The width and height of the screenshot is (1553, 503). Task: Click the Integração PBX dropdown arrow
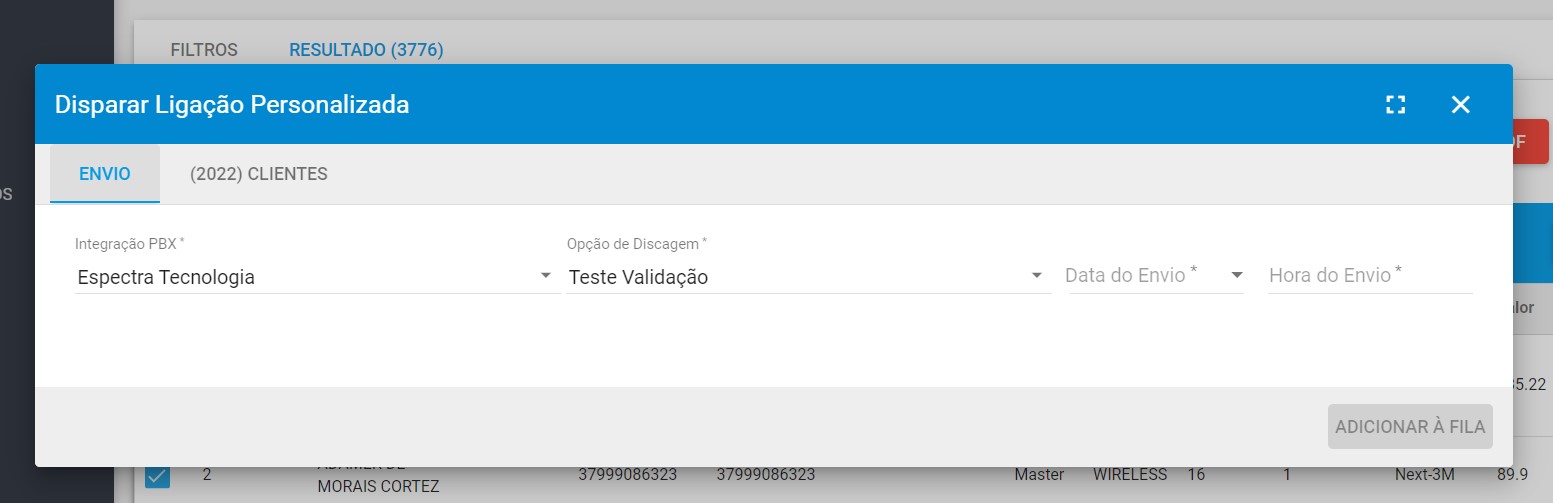click(545, 276)
